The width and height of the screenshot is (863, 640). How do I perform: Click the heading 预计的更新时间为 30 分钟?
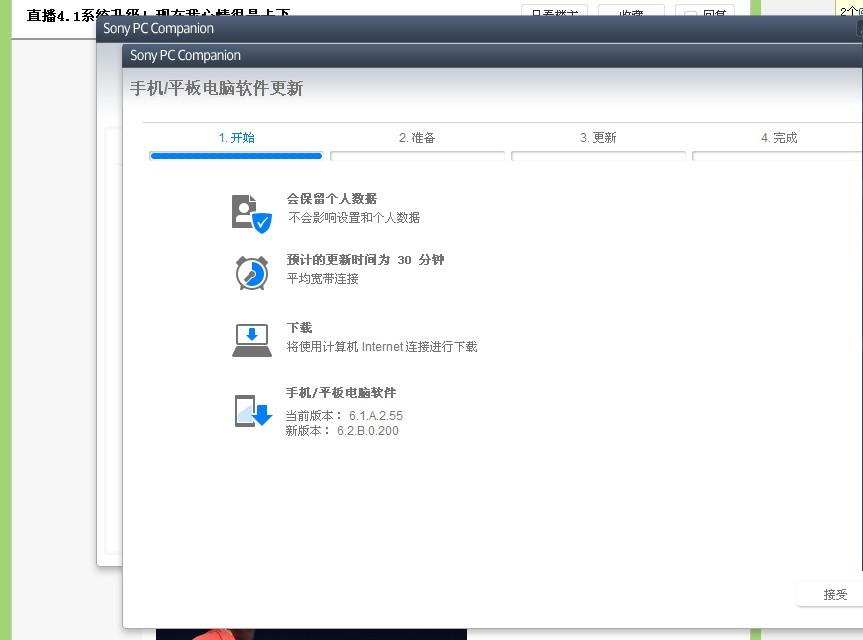click(x=365, y=260)
